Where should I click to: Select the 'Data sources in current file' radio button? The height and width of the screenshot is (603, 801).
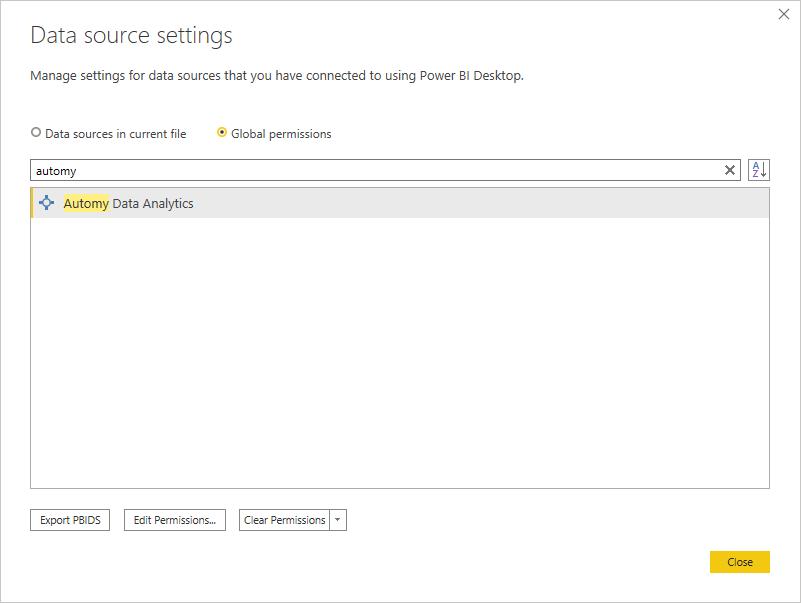tap(36, 132)
